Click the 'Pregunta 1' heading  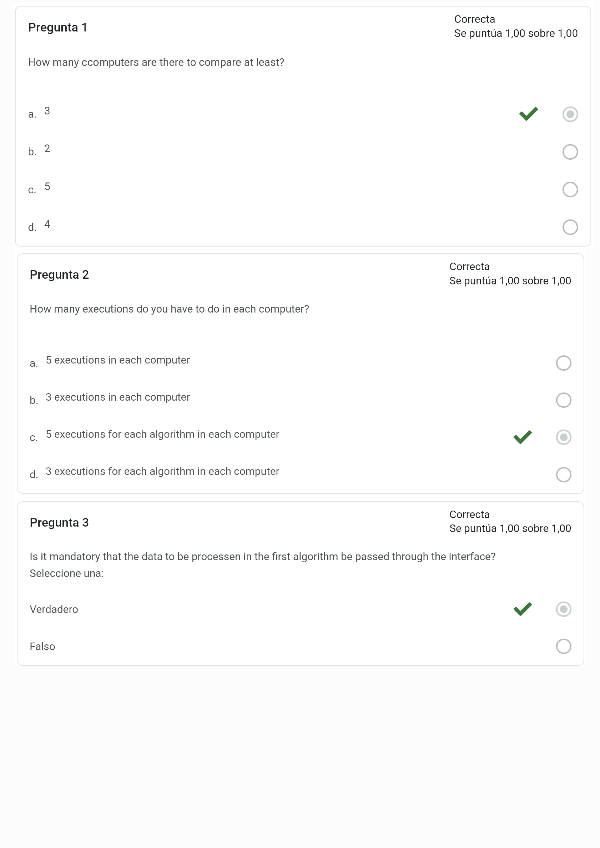(58, 27)
